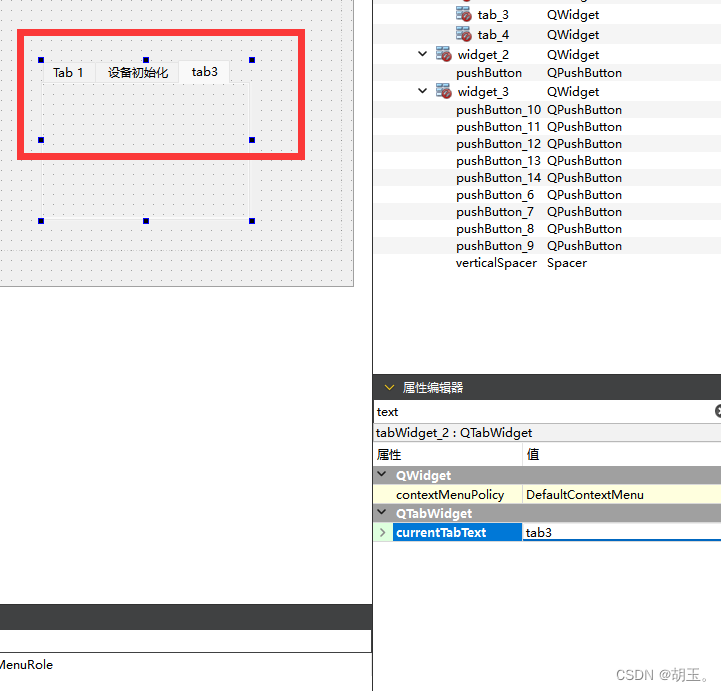
Task: Select pushButton_6 in object tree
Action: tap(495, 195)
